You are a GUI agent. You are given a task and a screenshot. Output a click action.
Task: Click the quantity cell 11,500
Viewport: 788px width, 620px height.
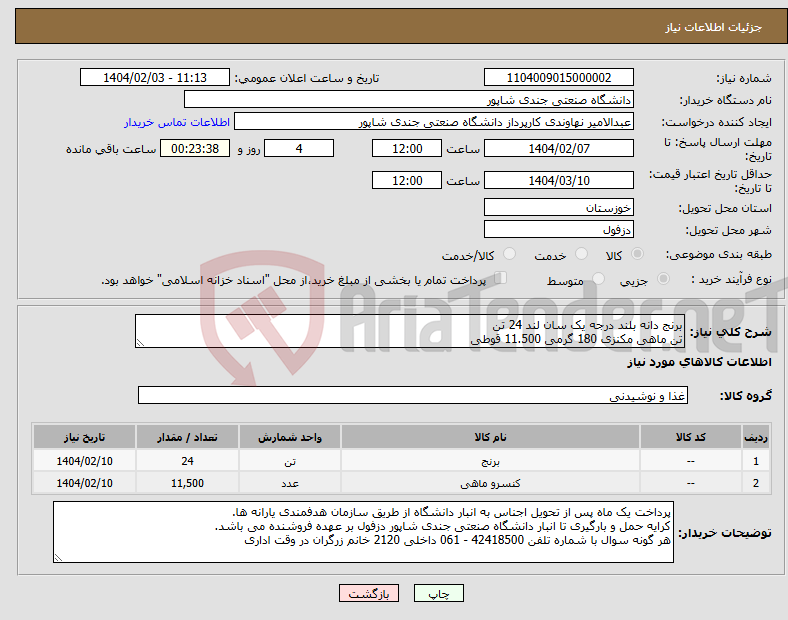pos(187,483)
